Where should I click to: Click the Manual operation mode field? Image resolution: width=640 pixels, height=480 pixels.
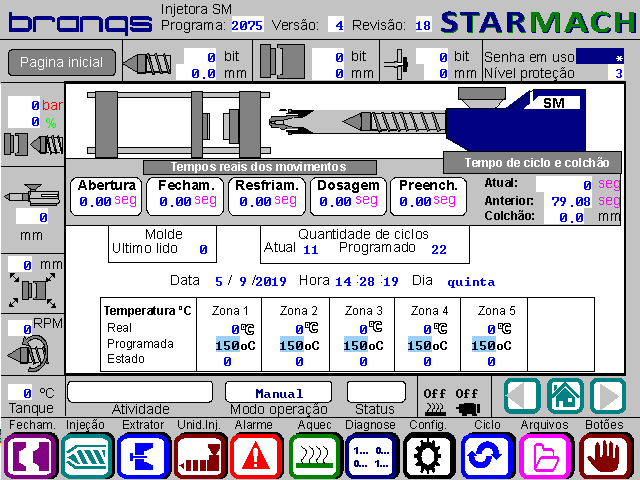coord(278,393)
